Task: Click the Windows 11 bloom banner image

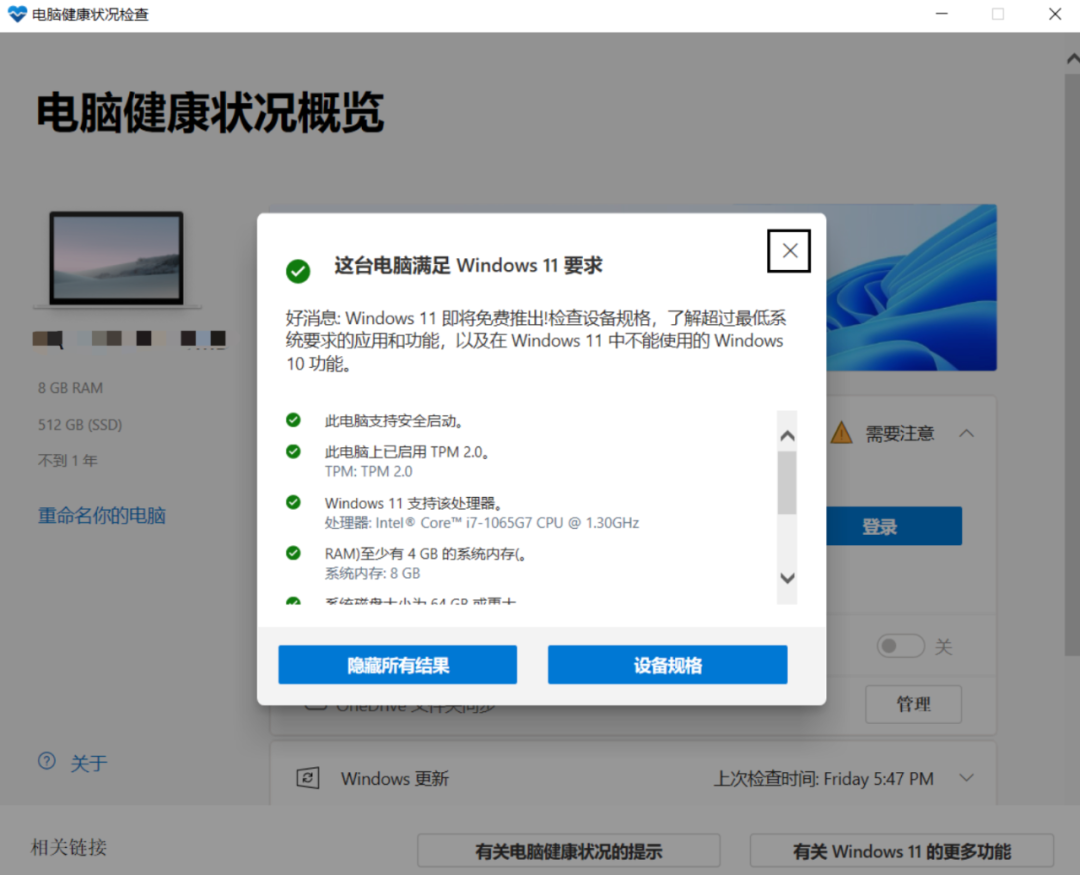Action: (x=911, y=287)
